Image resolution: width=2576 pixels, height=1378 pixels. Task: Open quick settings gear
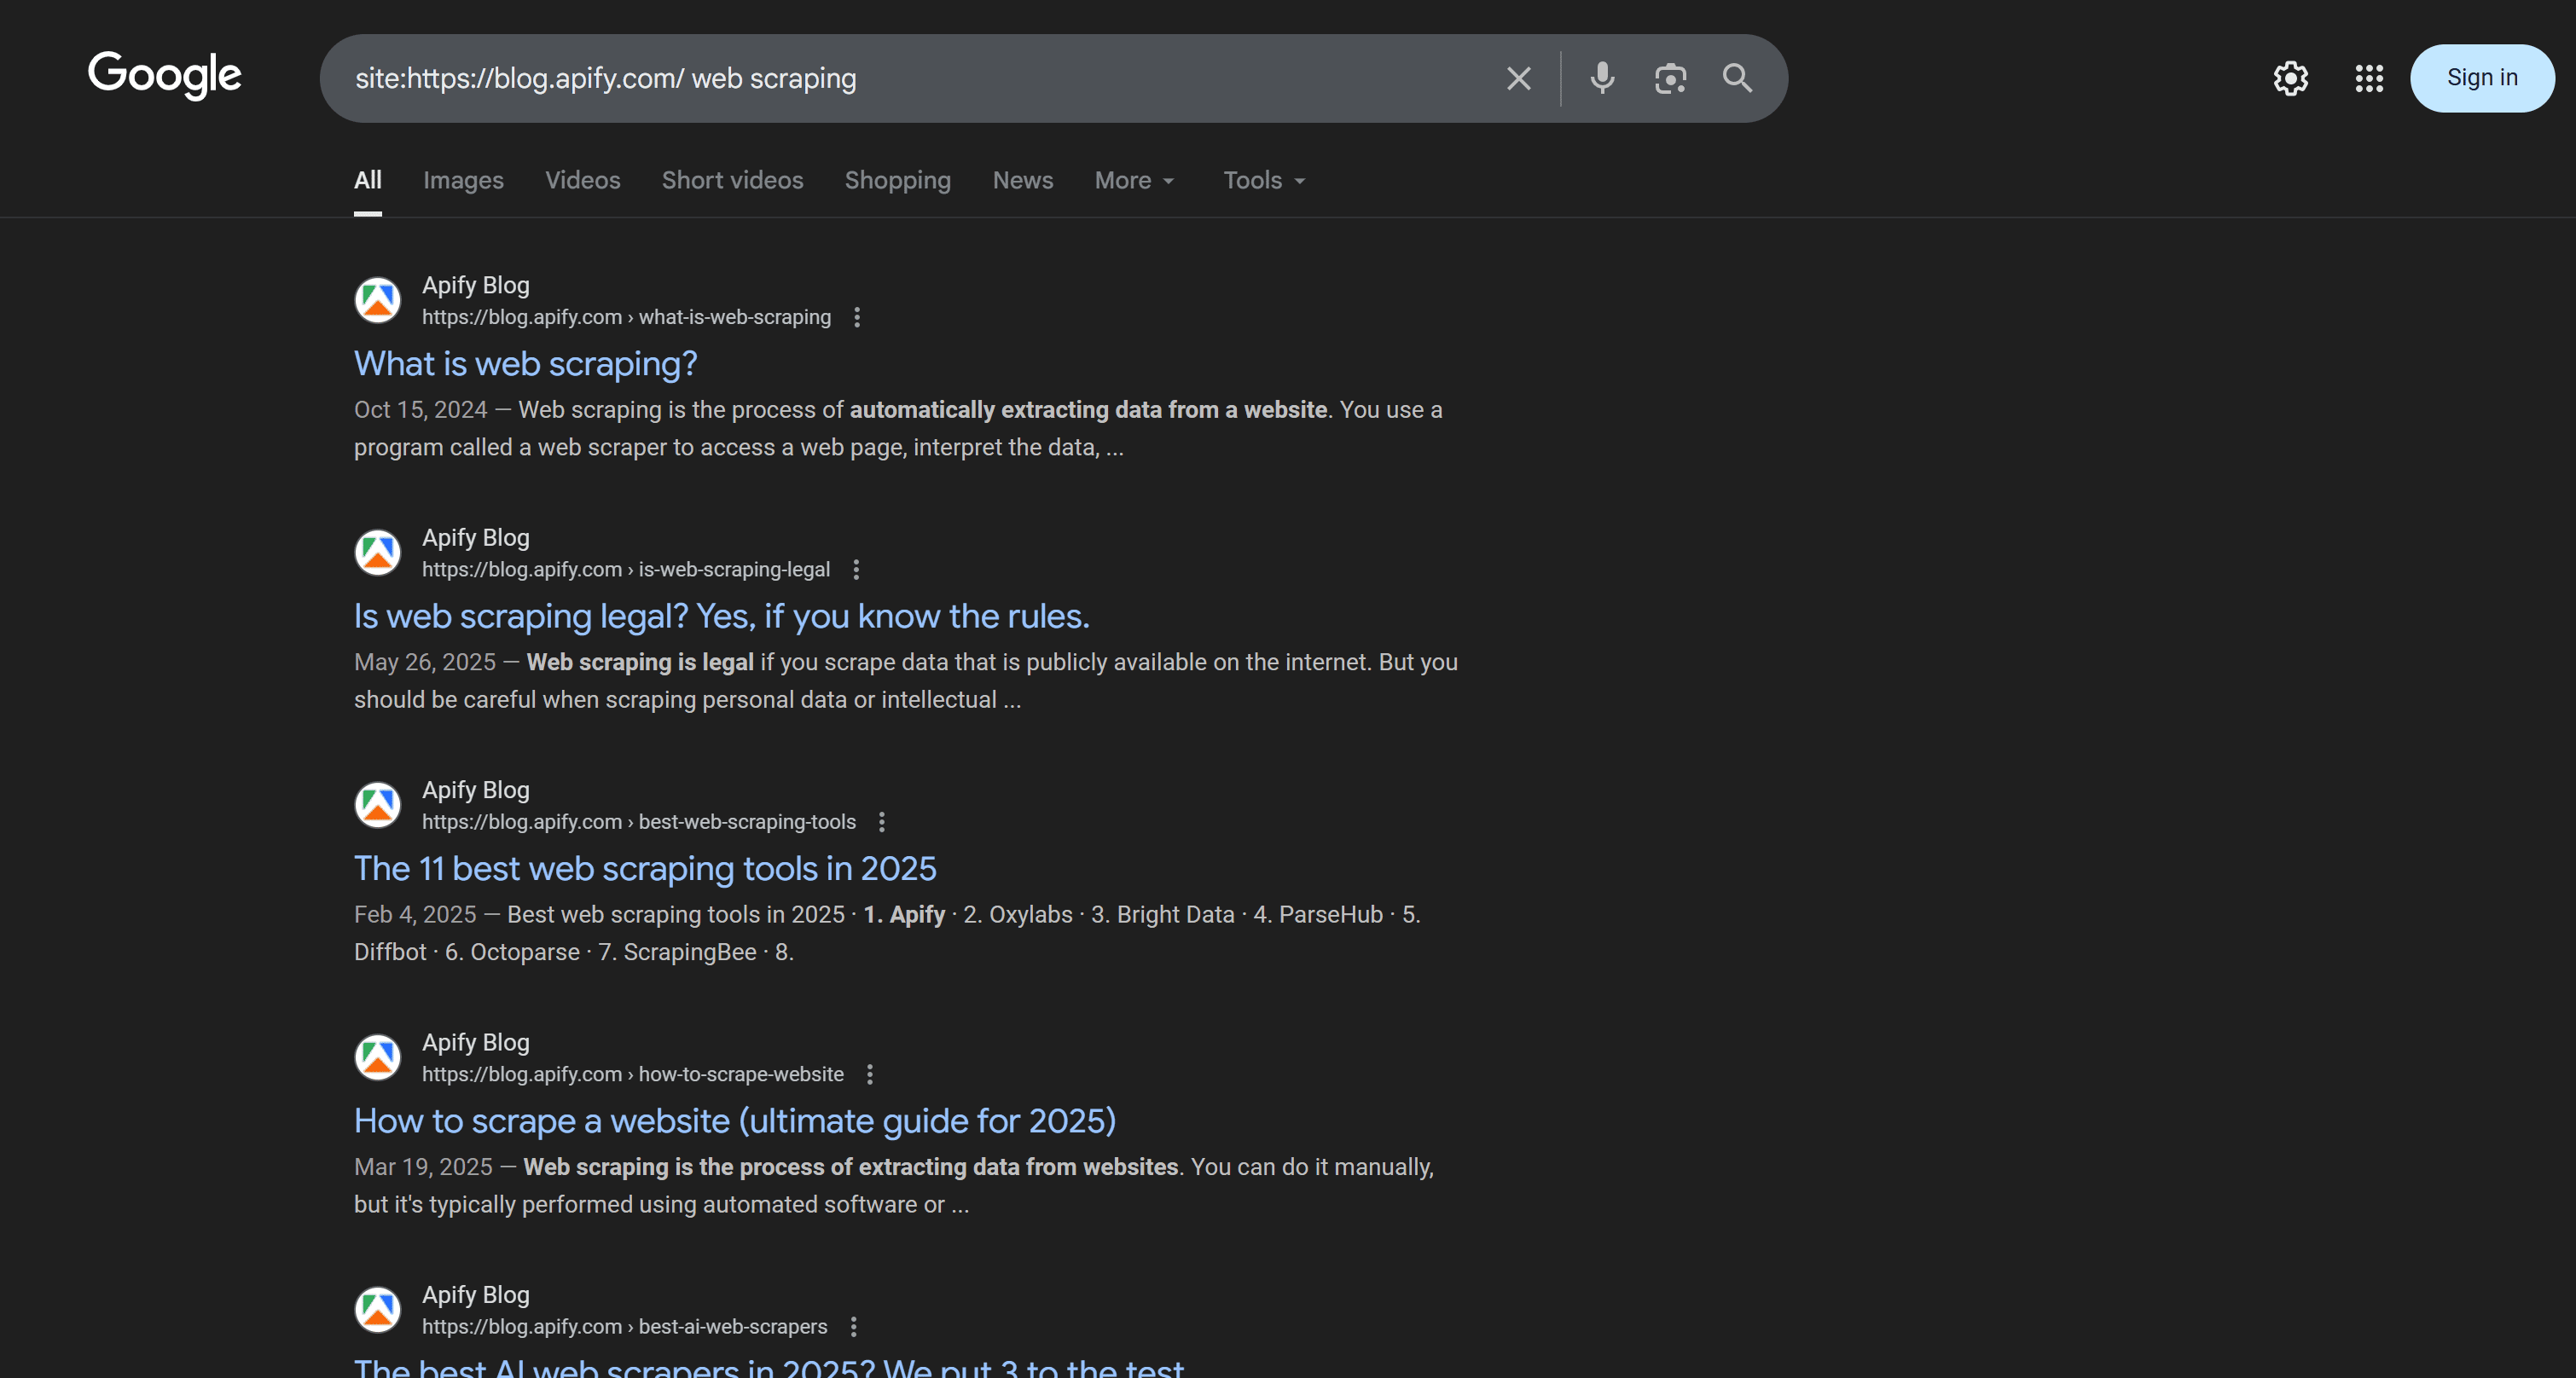tap(2291, 78)
